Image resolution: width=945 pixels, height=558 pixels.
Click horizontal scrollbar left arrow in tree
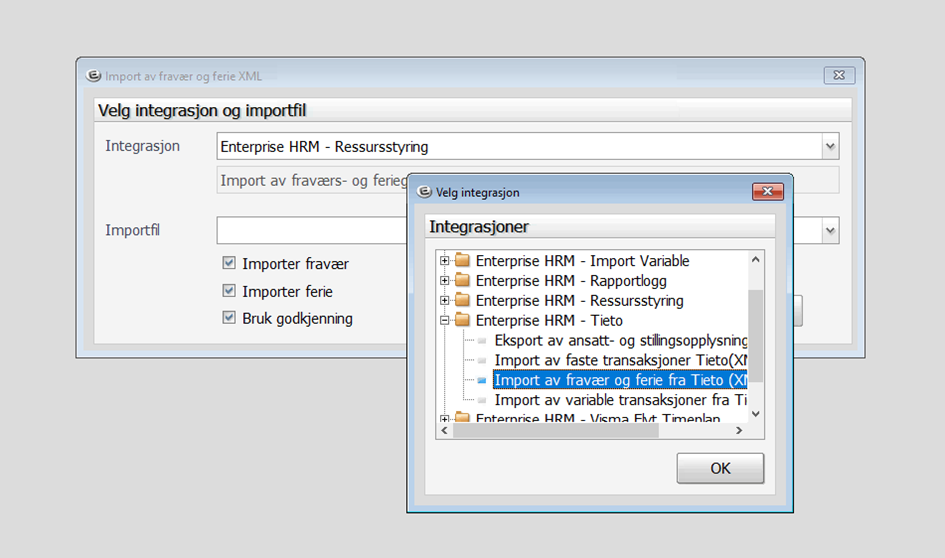[x=445, y=430]
